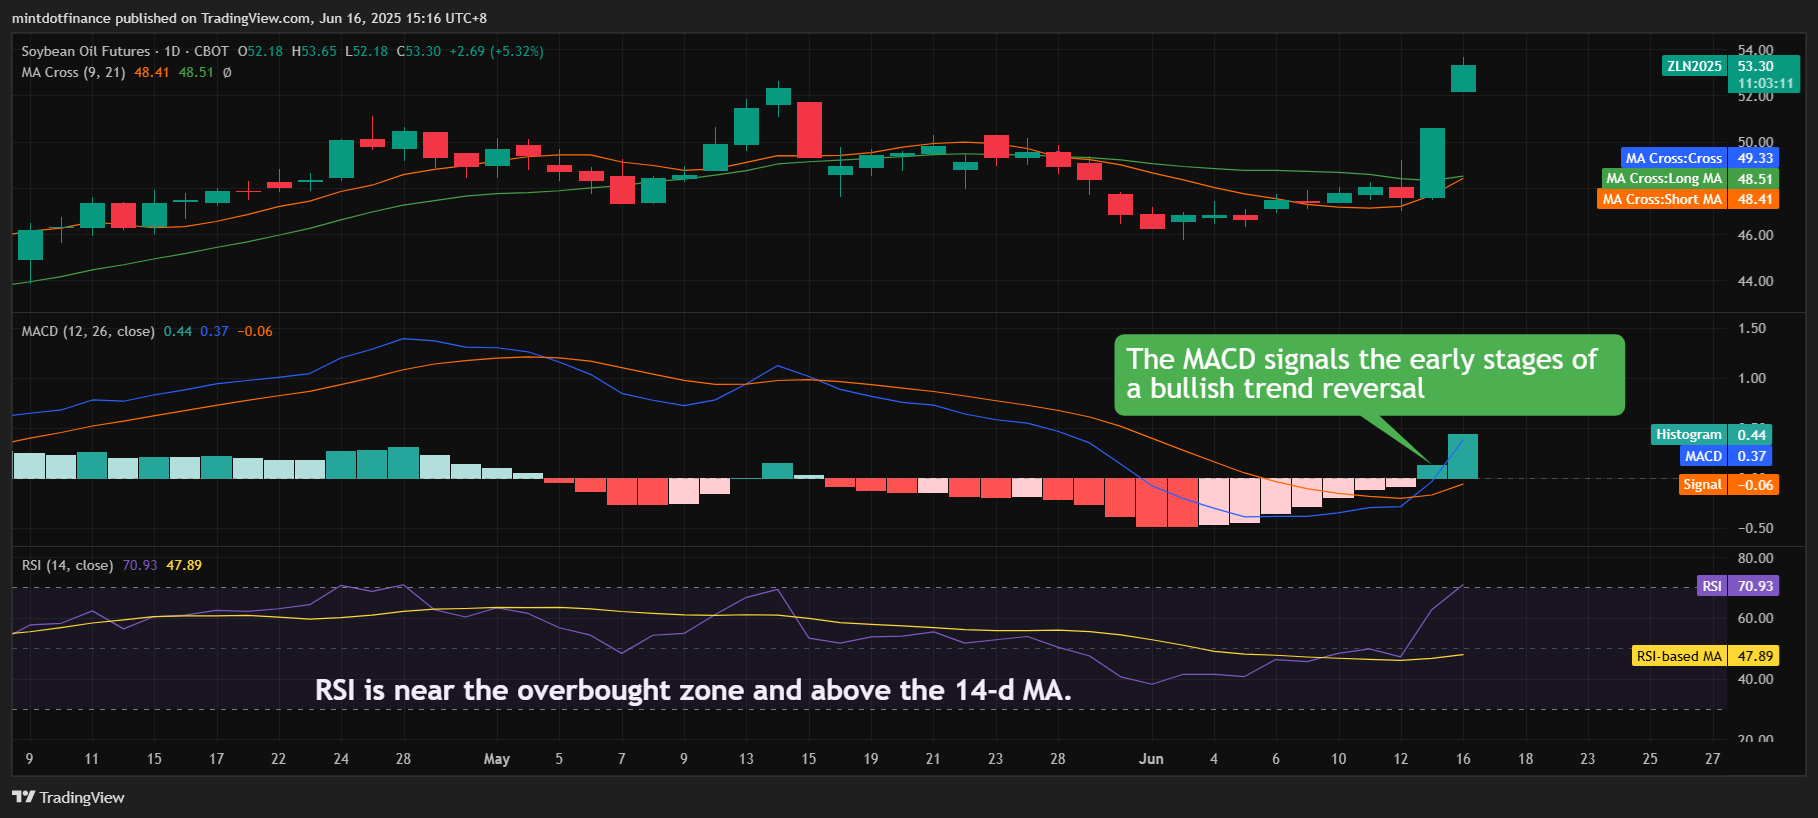The height and width of the screenshot is (818, 1818).
Task: Click the 47.89 RSI-based MA value tag
Action: 1755,656
